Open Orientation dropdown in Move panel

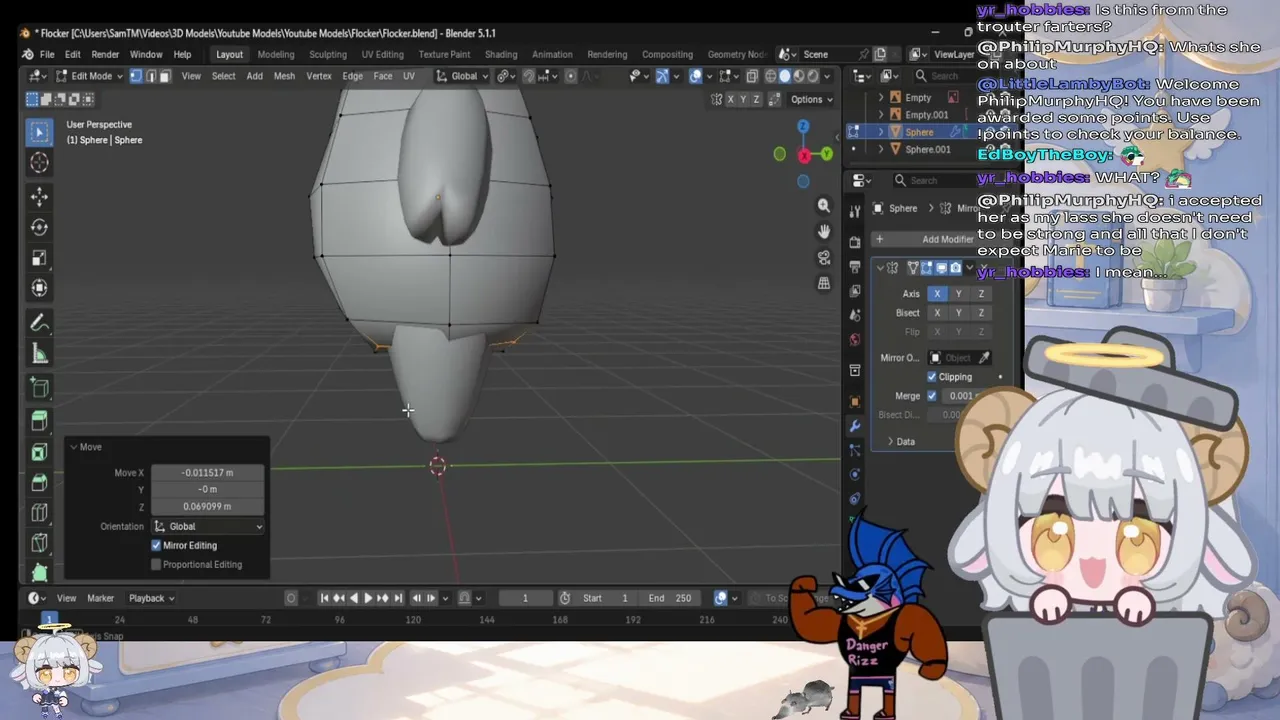click(208, 527)
